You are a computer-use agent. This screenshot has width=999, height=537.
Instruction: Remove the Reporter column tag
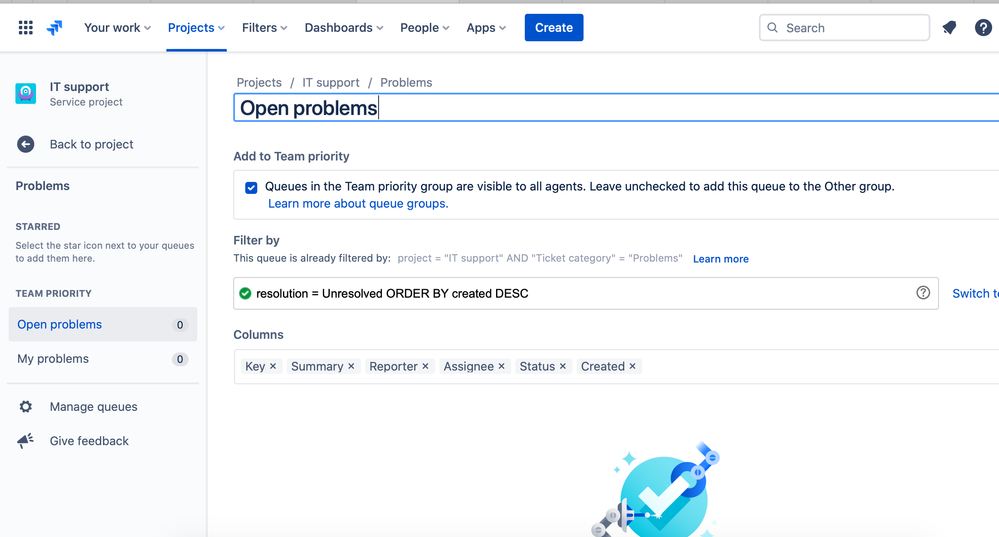pyautogui.click(x=425, y=366)
